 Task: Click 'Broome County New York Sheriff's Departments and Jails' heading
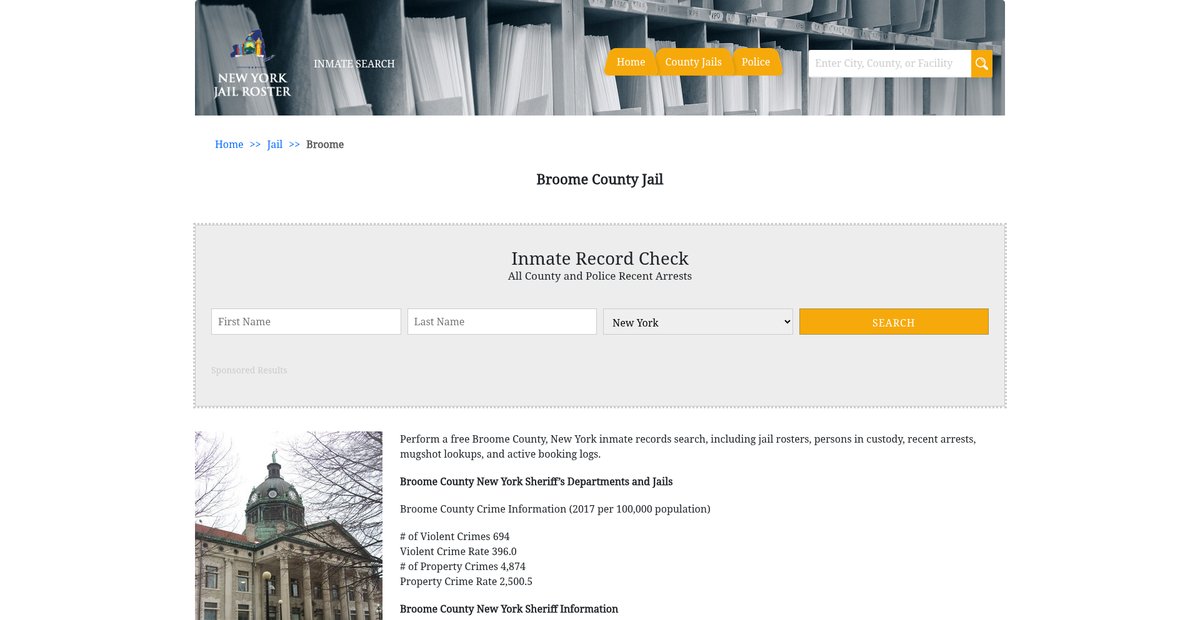(536, 482)
